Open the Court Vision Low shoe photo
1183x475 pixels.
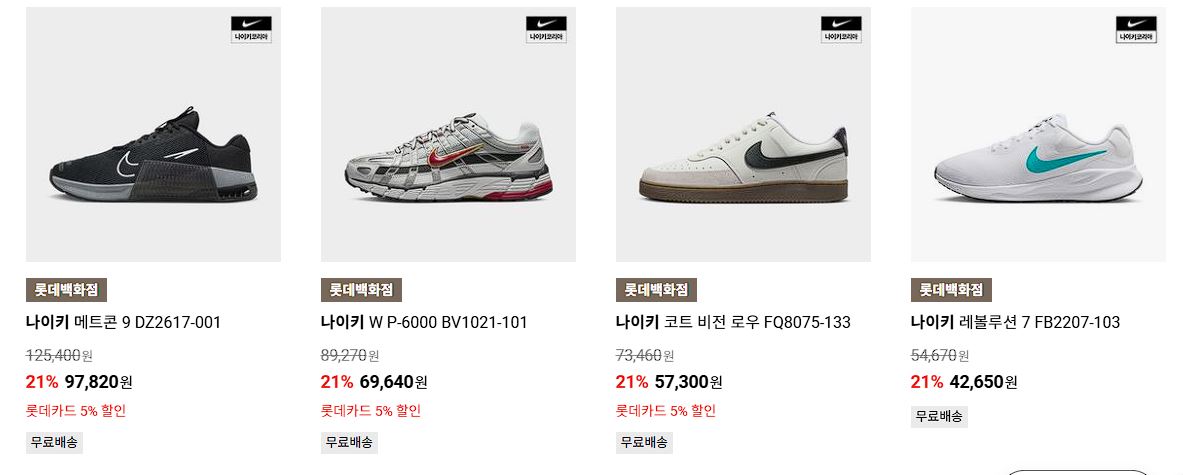pos(743,134)
